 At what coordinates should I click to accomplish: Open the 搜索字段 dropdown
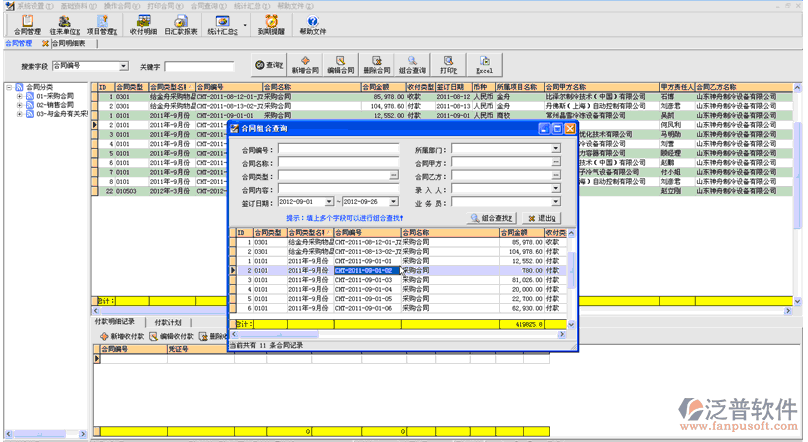[124, 67]
